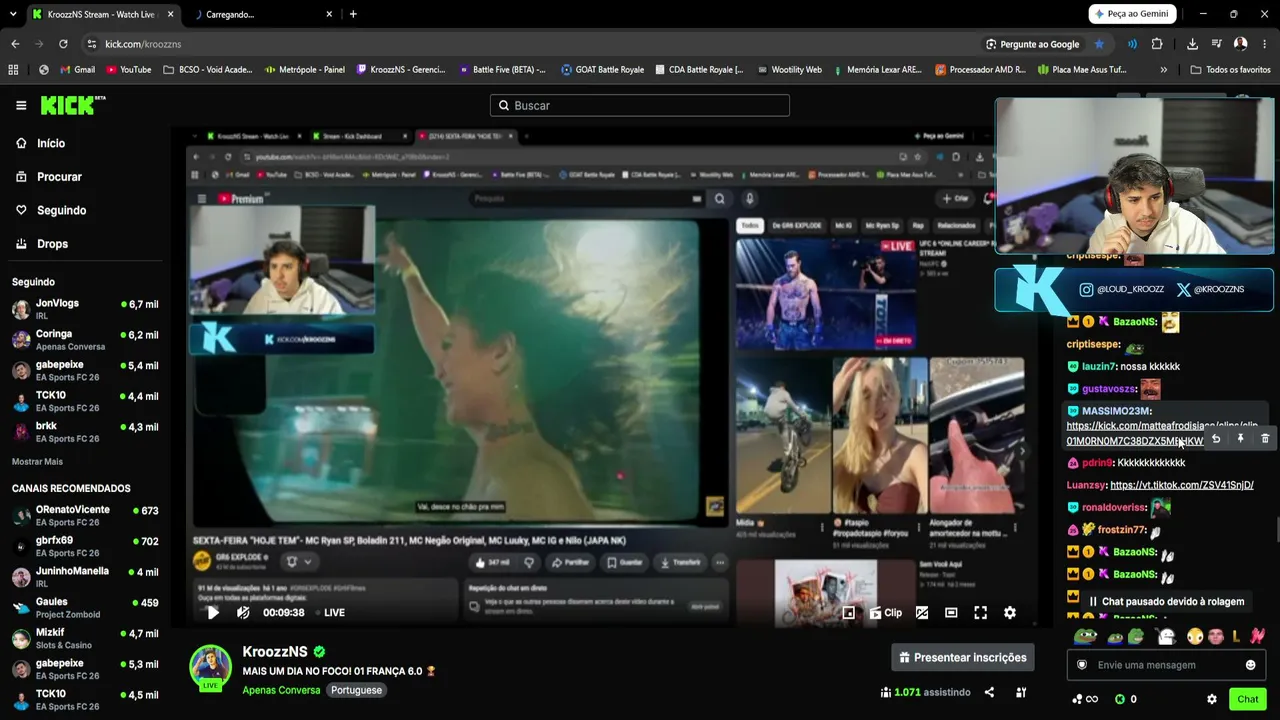Screen dimensions: 1280x720
Task: Open the stream moderation options icon next to share
Action: pos(1021,692)
